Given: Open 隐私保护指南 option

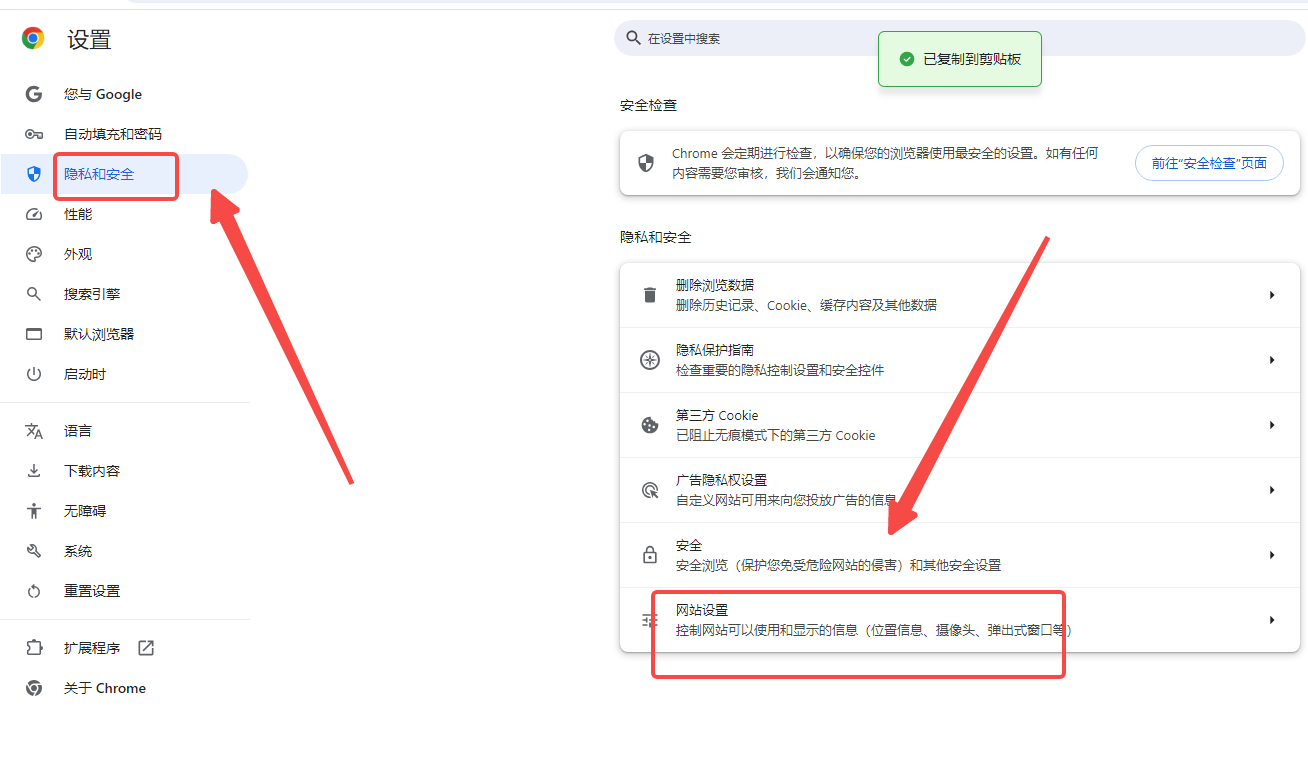Looking at the screenshot, I should point(960,360).
